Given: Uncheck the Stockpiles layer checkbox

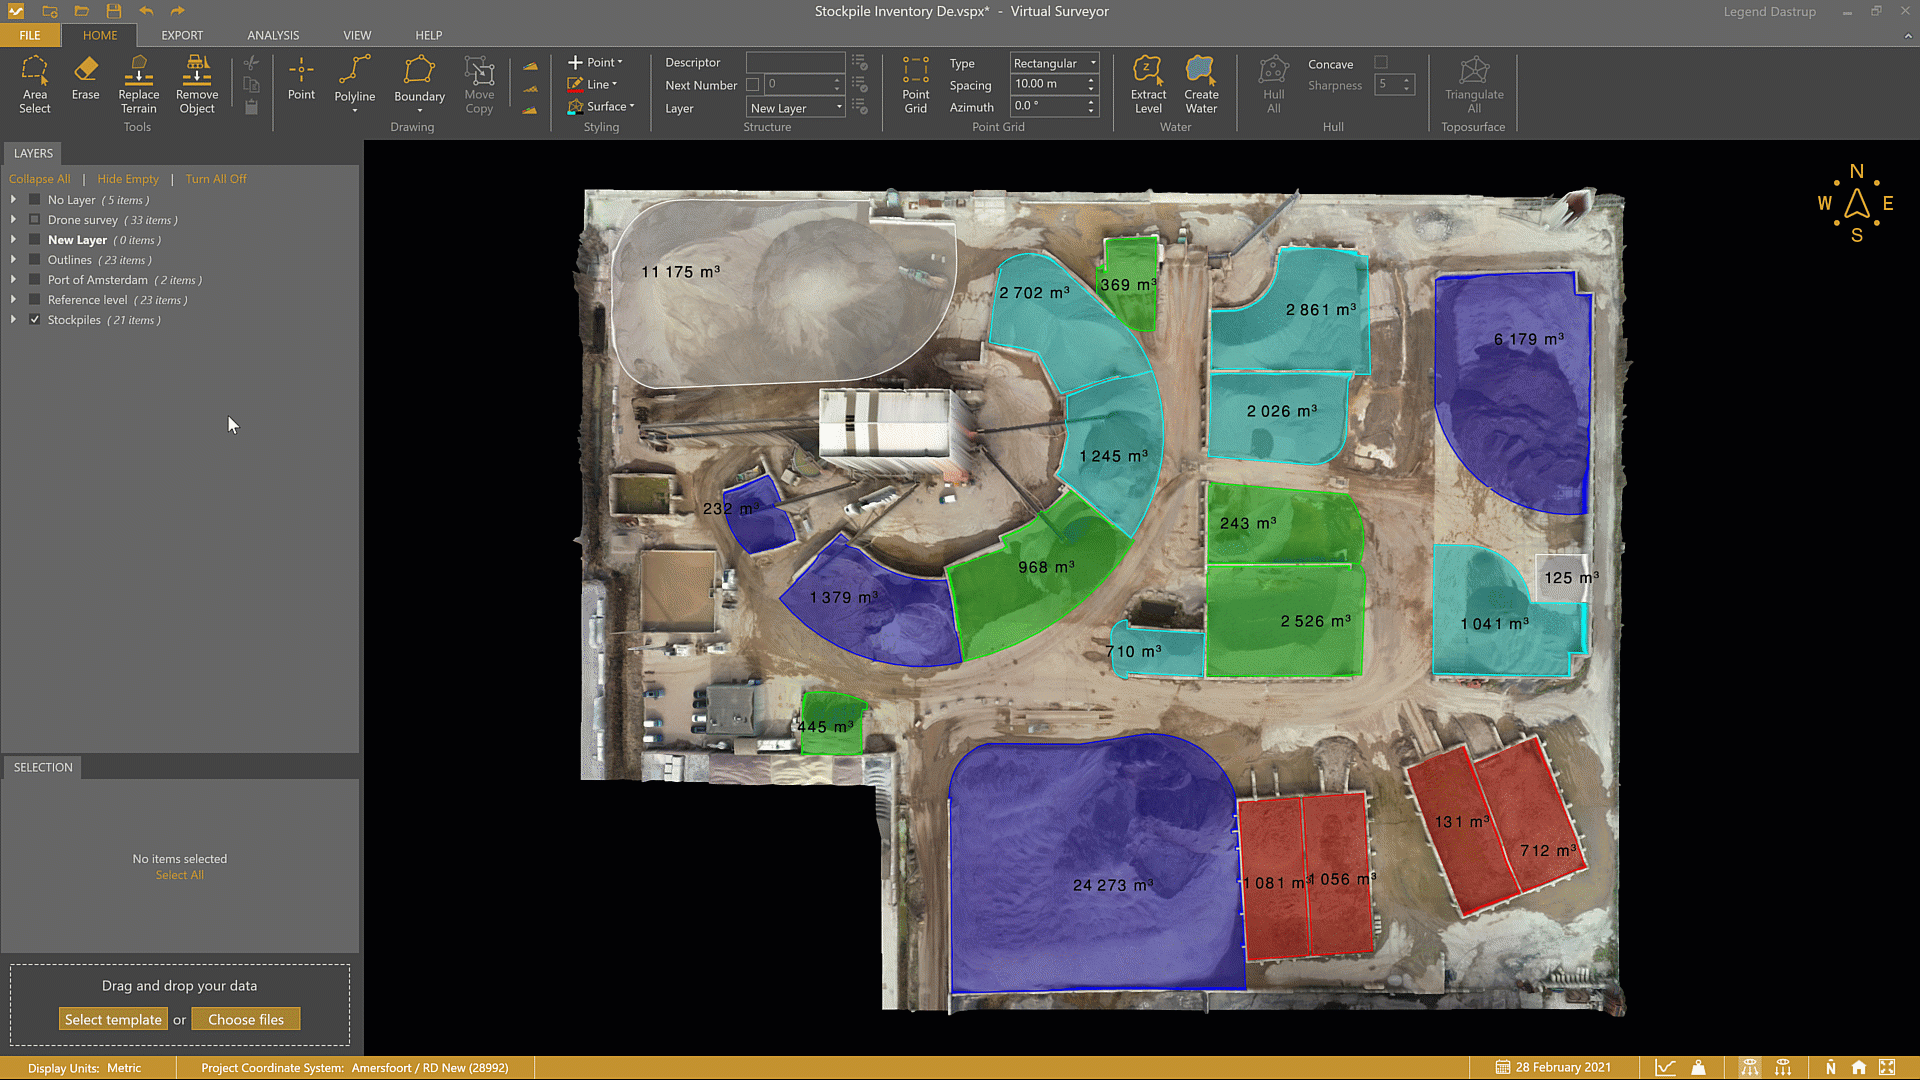Looking at the screenshot, I should tap(35, 320).
